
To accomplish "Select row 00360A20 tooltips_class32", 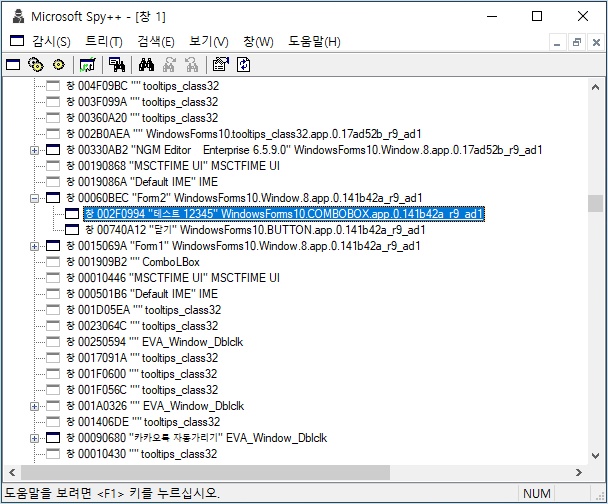I will click(142, 118).
